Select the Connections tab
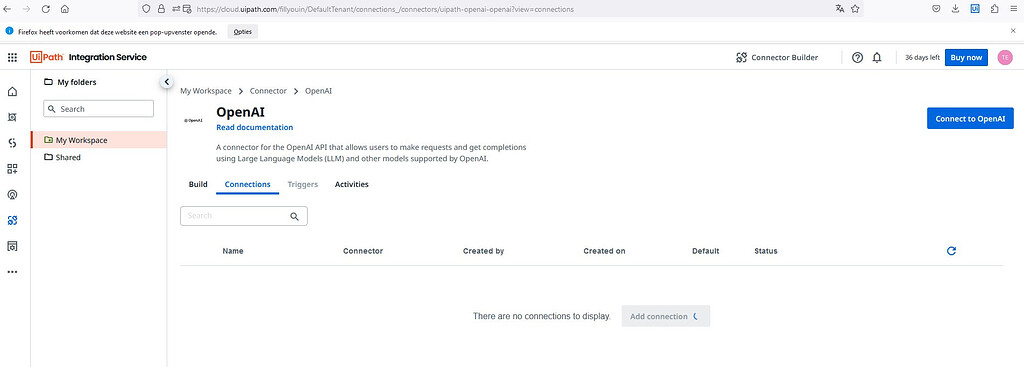This screenshot has width=1024, height=367. (x=248, y=184)
